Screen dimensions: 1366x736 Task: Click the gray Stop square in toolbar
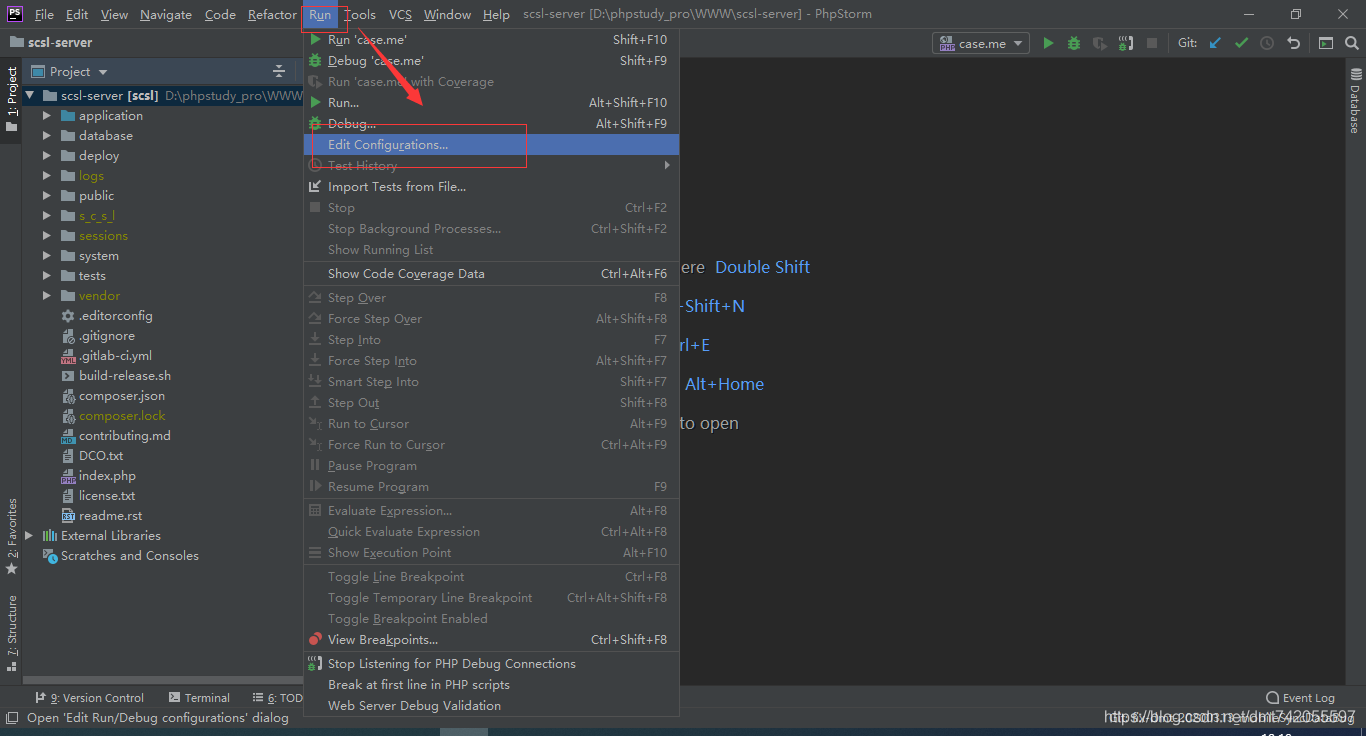[x=1151, y=43]
